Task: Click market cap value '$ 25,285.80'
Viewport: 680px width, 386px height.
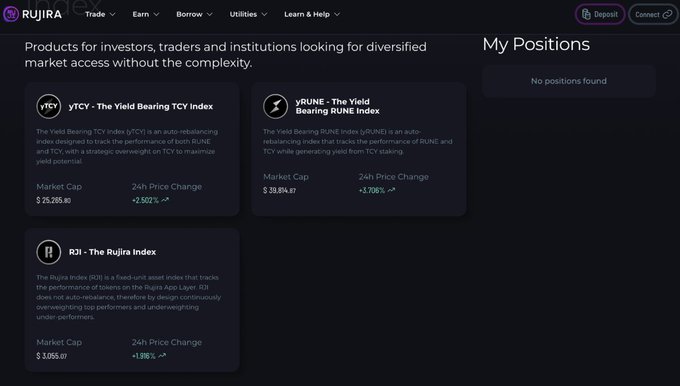Action: click(53, 200)
